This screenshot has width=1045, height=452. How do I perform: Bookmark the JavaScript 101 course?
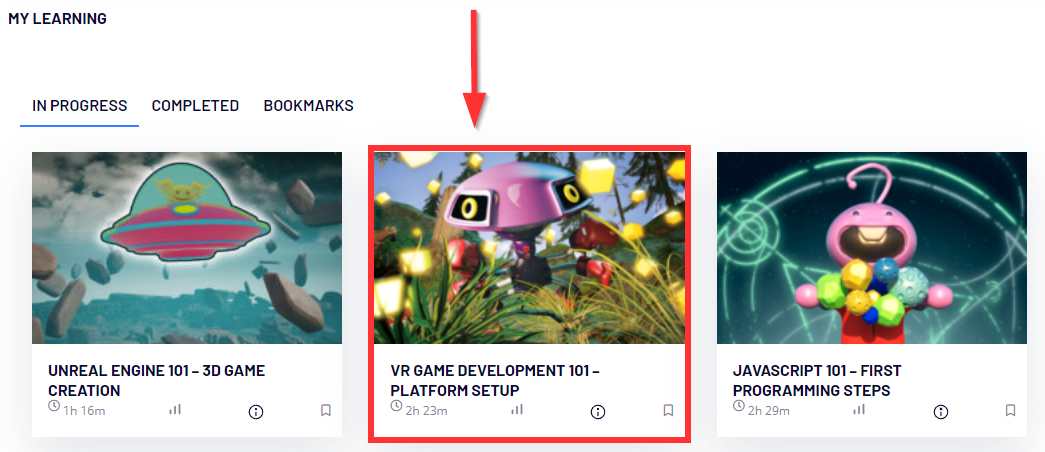[x=1010, y=411]
